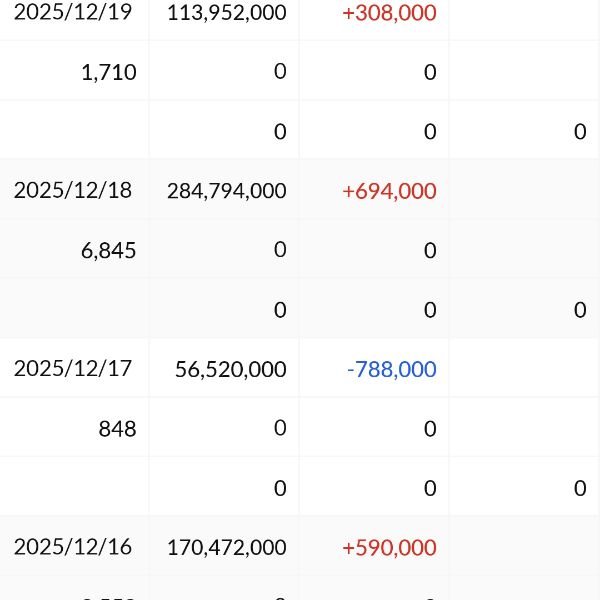600x600 pixels.
Task: Select the last-column zero under the 2025/12/17 entry
Action: click(x=580, y=488)
